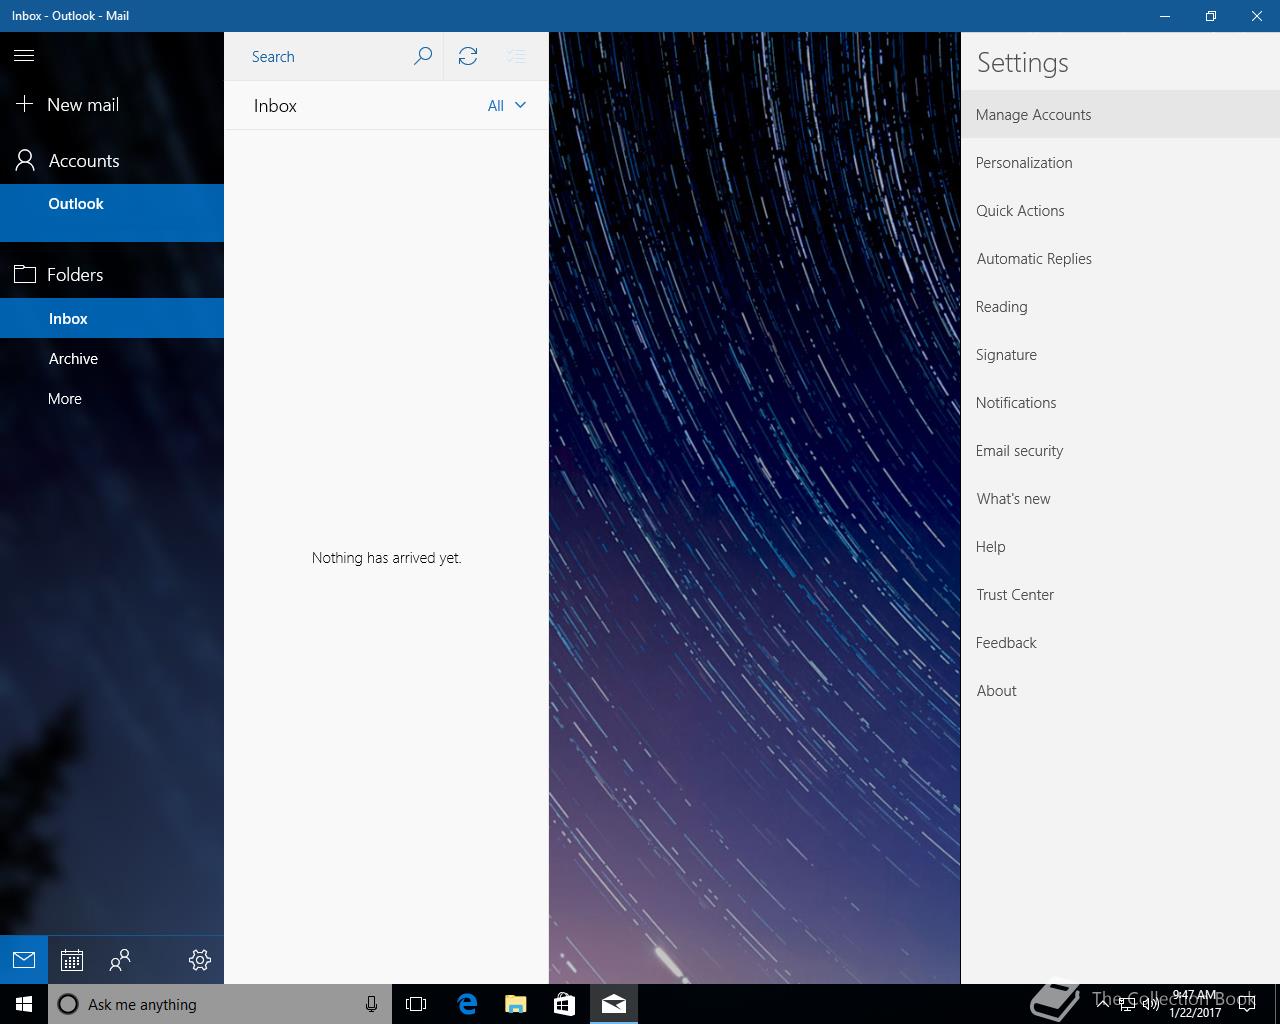This screenshot has height=1024, width=1280.
Task: Switch to Calendar app icon
Action: tap(72, 960)
